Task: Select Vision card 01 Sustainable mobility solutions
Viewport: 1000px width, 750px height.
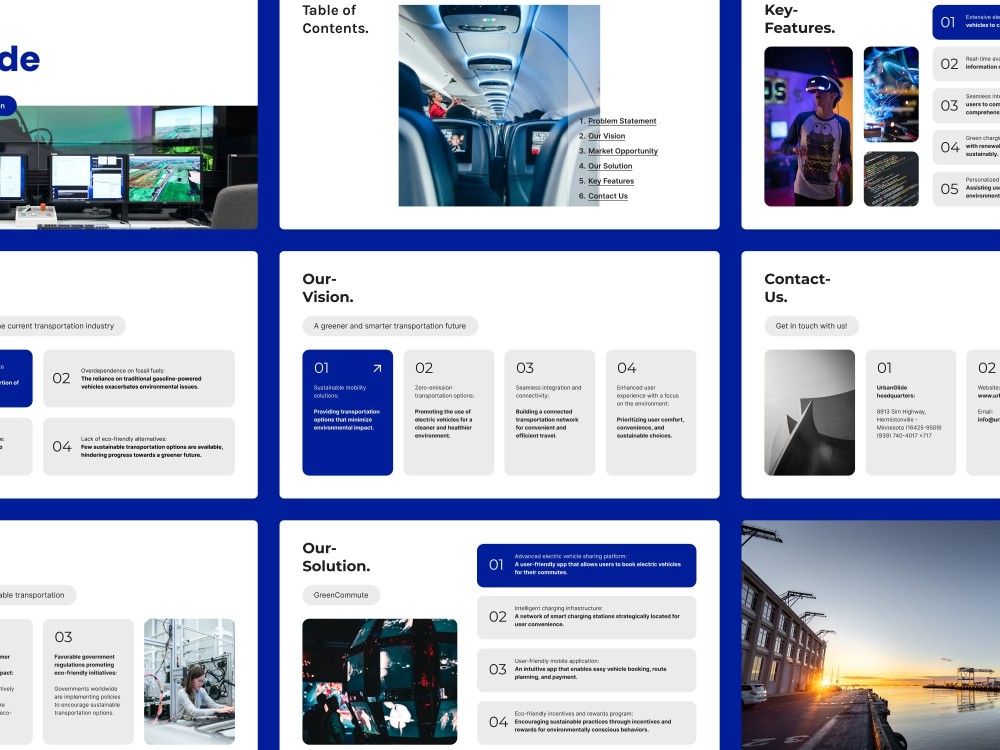Action: coord(348,412)
